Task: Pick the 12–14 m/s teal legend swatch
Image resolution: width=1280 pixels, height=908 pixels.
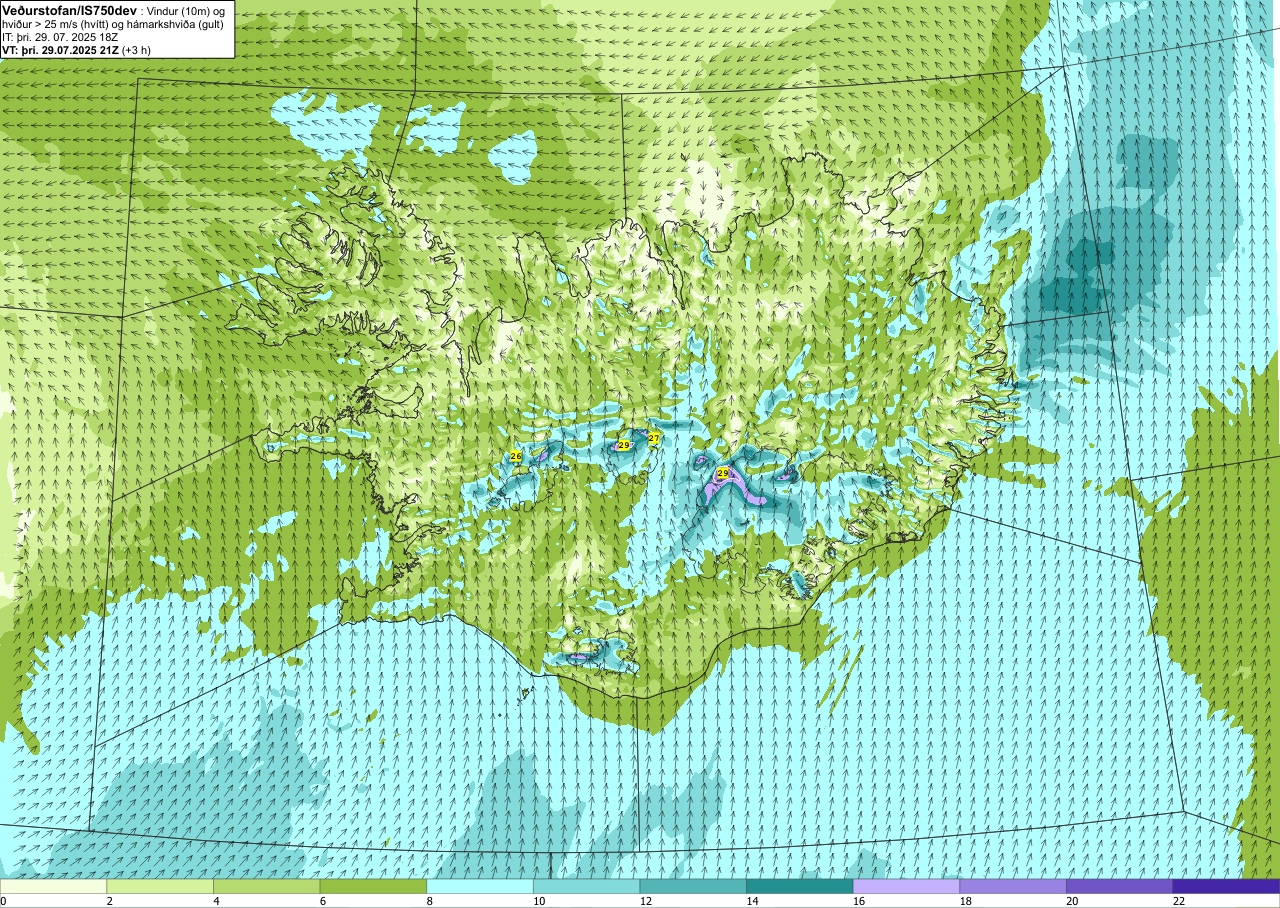Action: (x=693, y=886)
